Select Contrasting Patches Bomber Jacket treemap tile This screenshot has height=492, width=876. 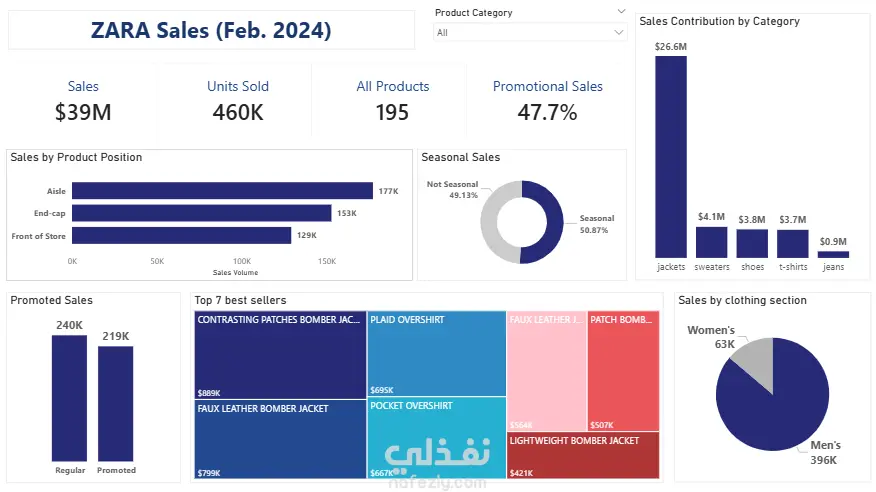click(279, 355)
